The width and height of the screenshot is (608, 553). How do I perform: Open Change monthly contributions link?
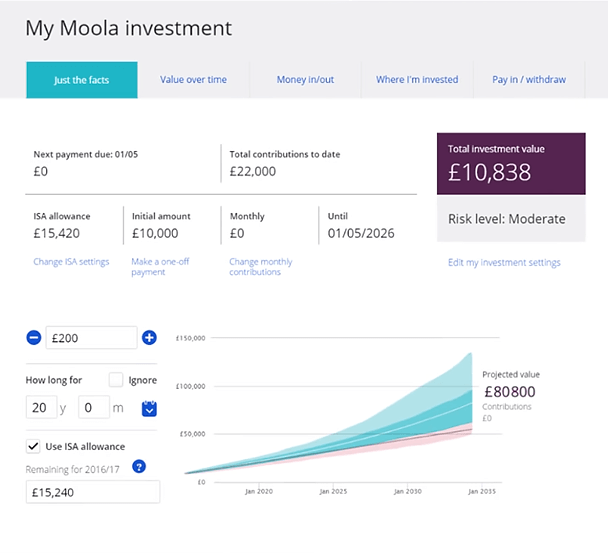pos(261,267)
